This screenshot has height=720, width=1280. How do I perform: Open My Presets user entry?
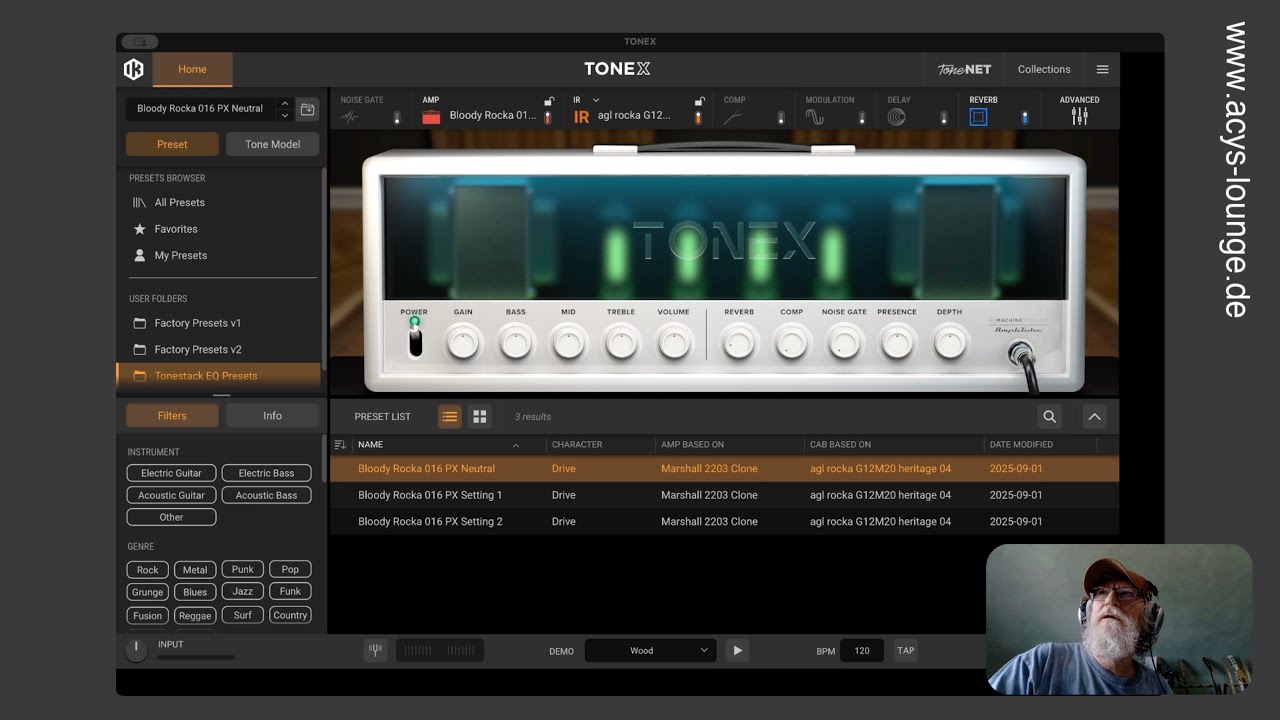click(x=180, y=255)
